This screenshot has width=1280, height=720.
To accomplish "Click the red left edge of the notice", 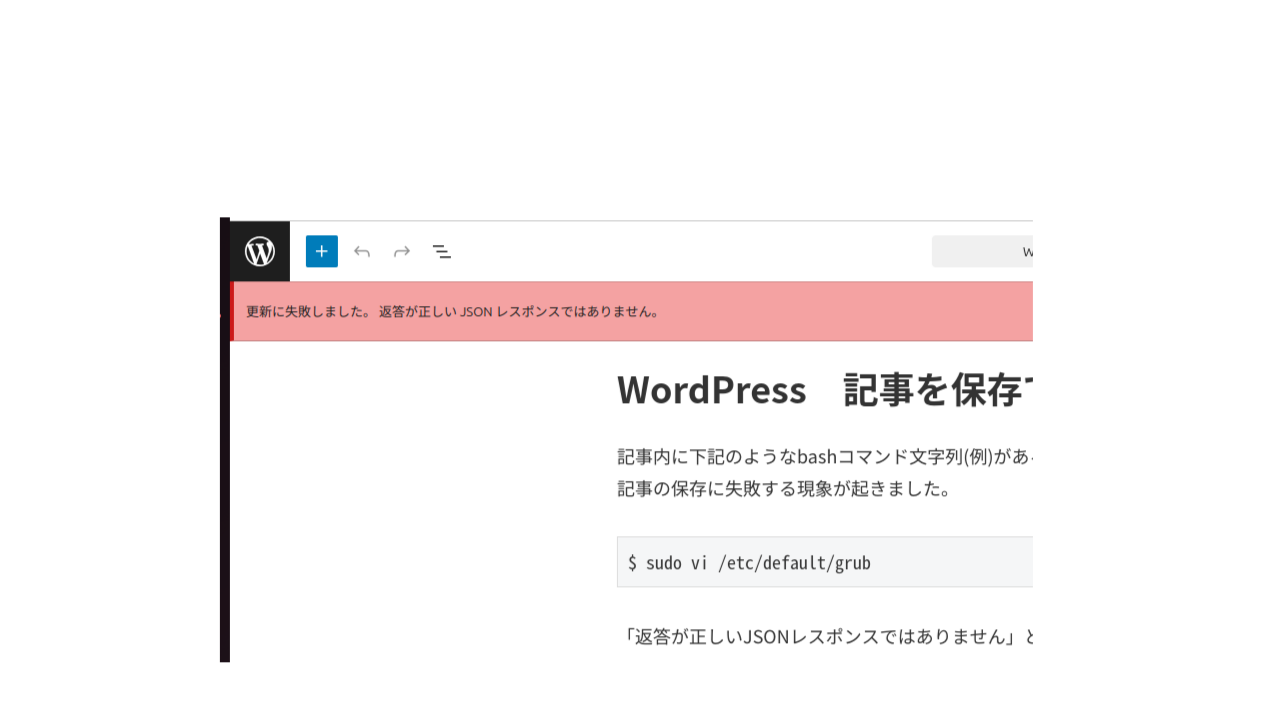I will (232, 311).
